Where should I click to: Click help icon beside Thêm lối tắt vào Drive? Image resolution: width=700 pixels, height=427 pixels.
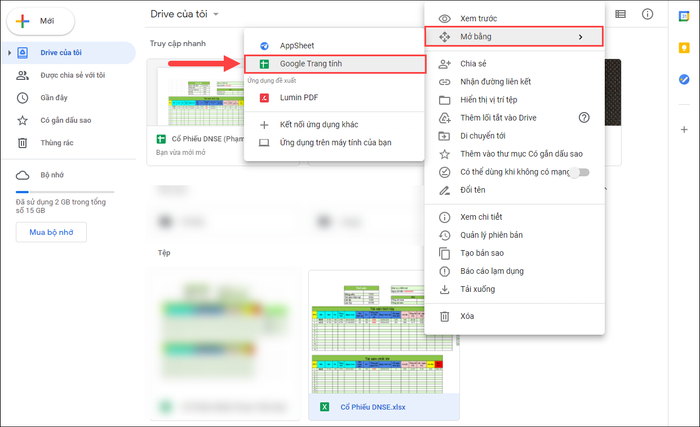click(584, 117)
